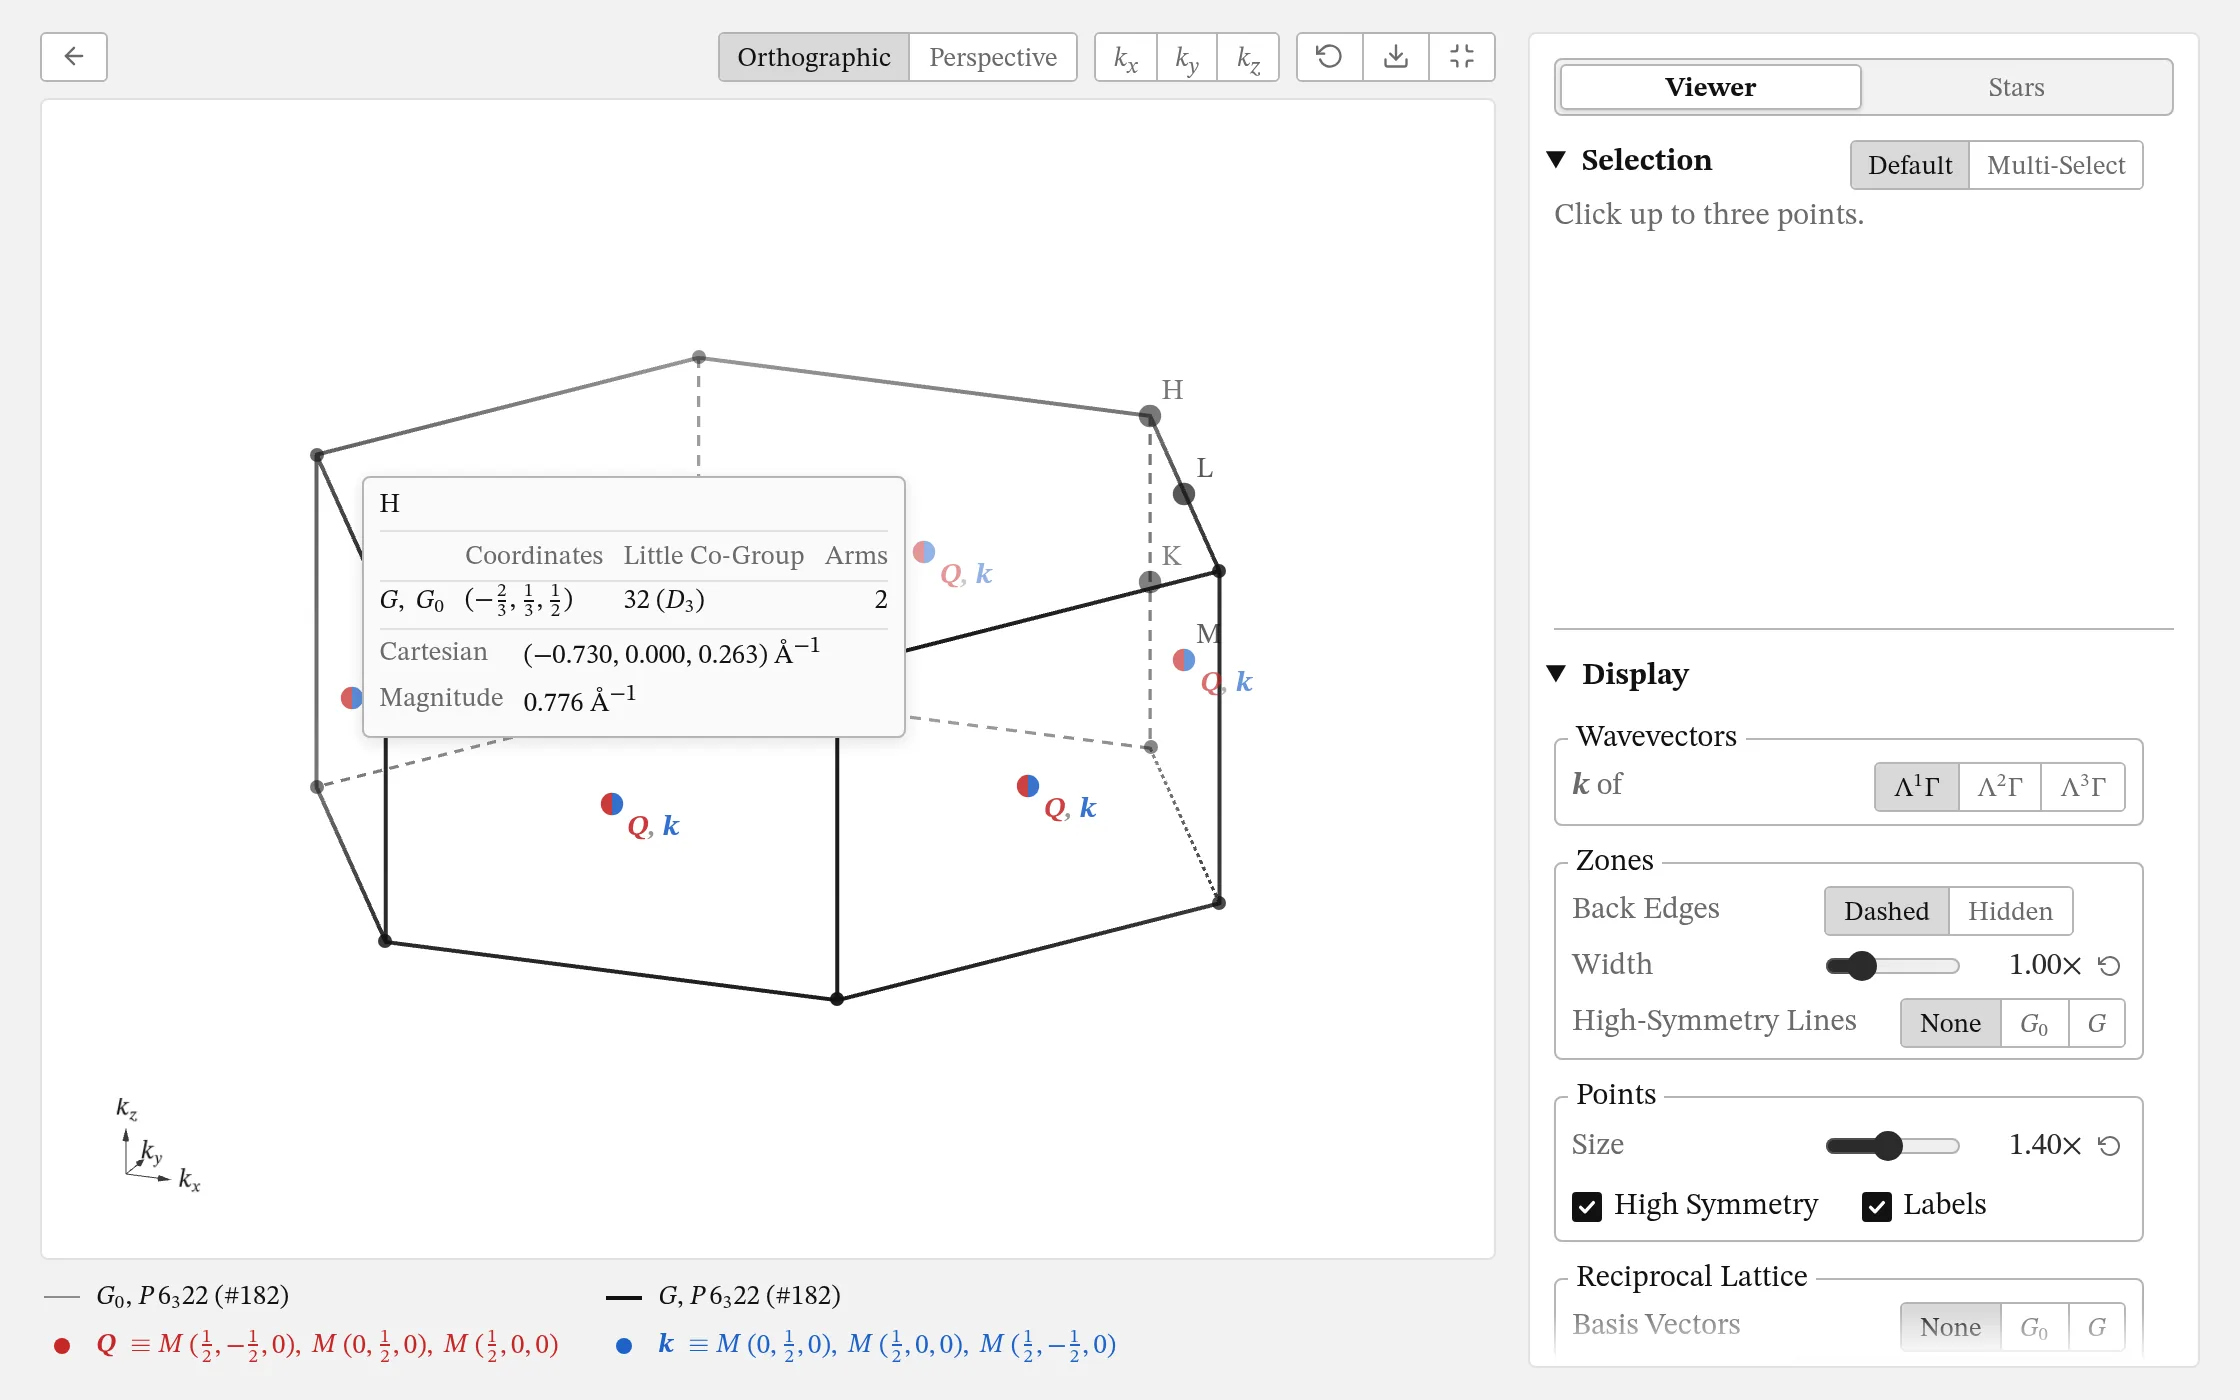Select Λ²Γ wavevector option

pos(2000,787)
